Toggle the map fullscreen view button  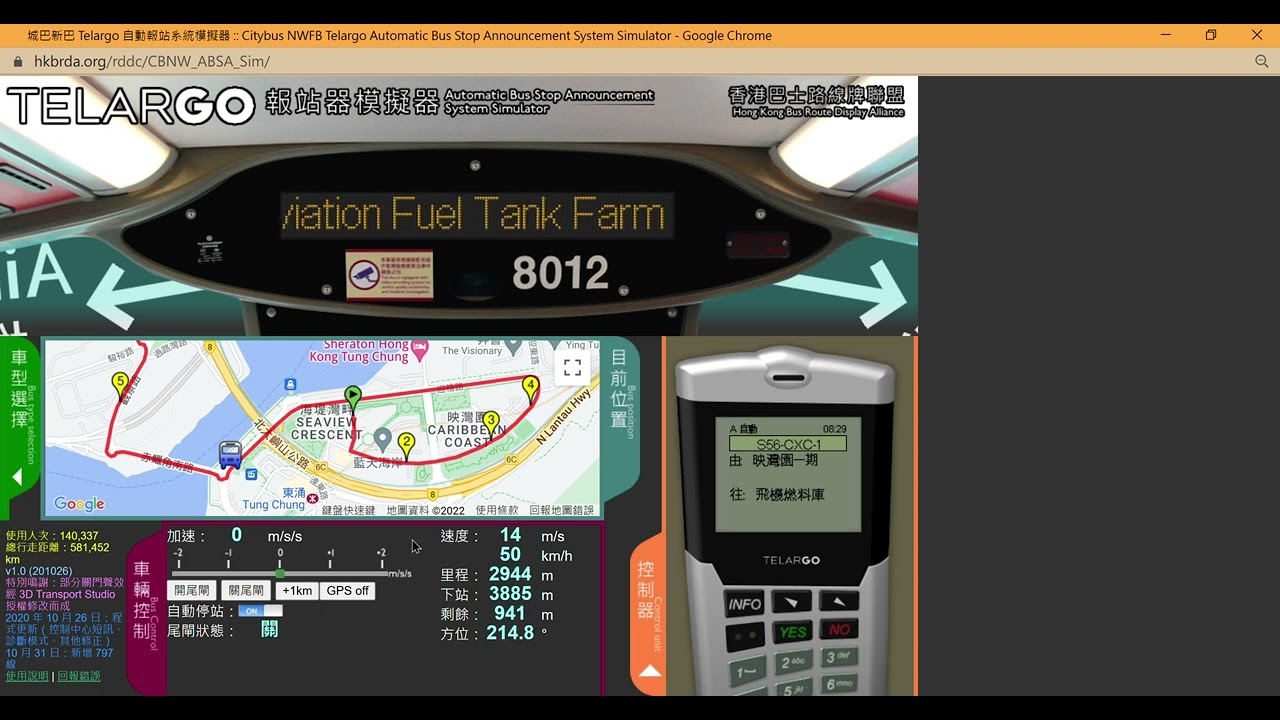point(572,368)
